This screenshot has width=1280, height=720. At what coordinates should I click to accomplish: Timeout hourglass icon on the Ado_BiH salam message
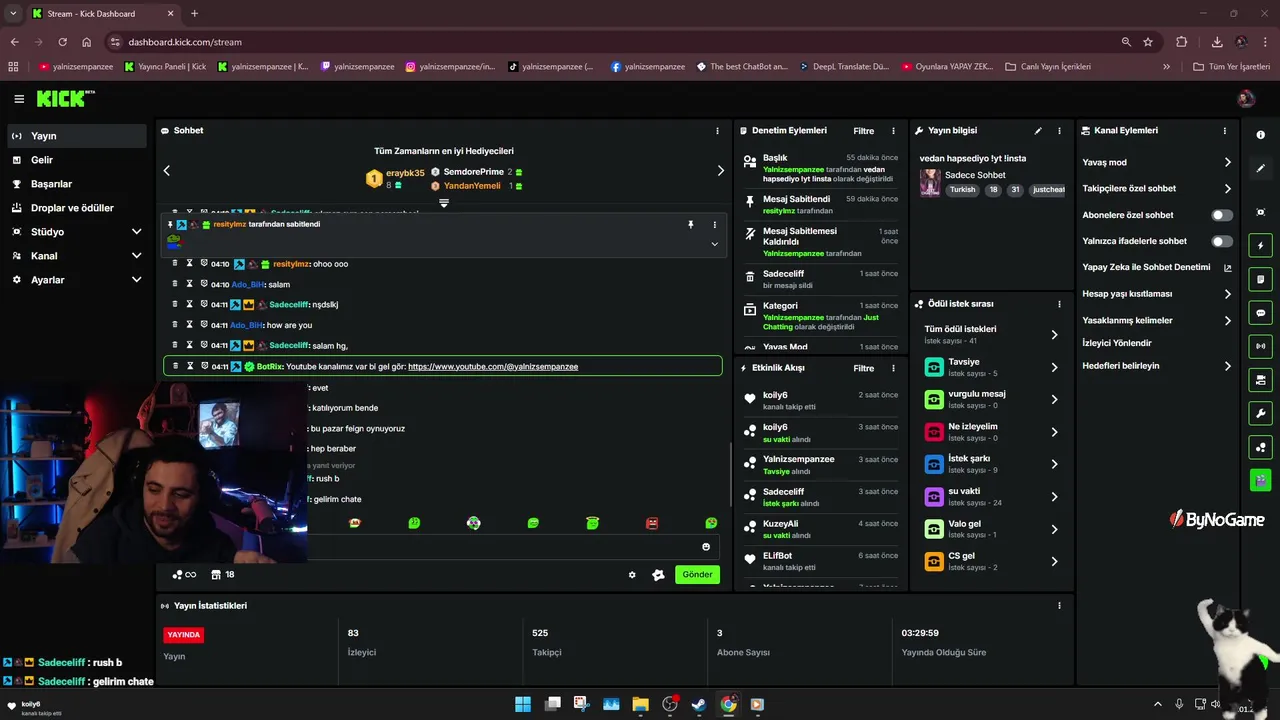(190, 284)
